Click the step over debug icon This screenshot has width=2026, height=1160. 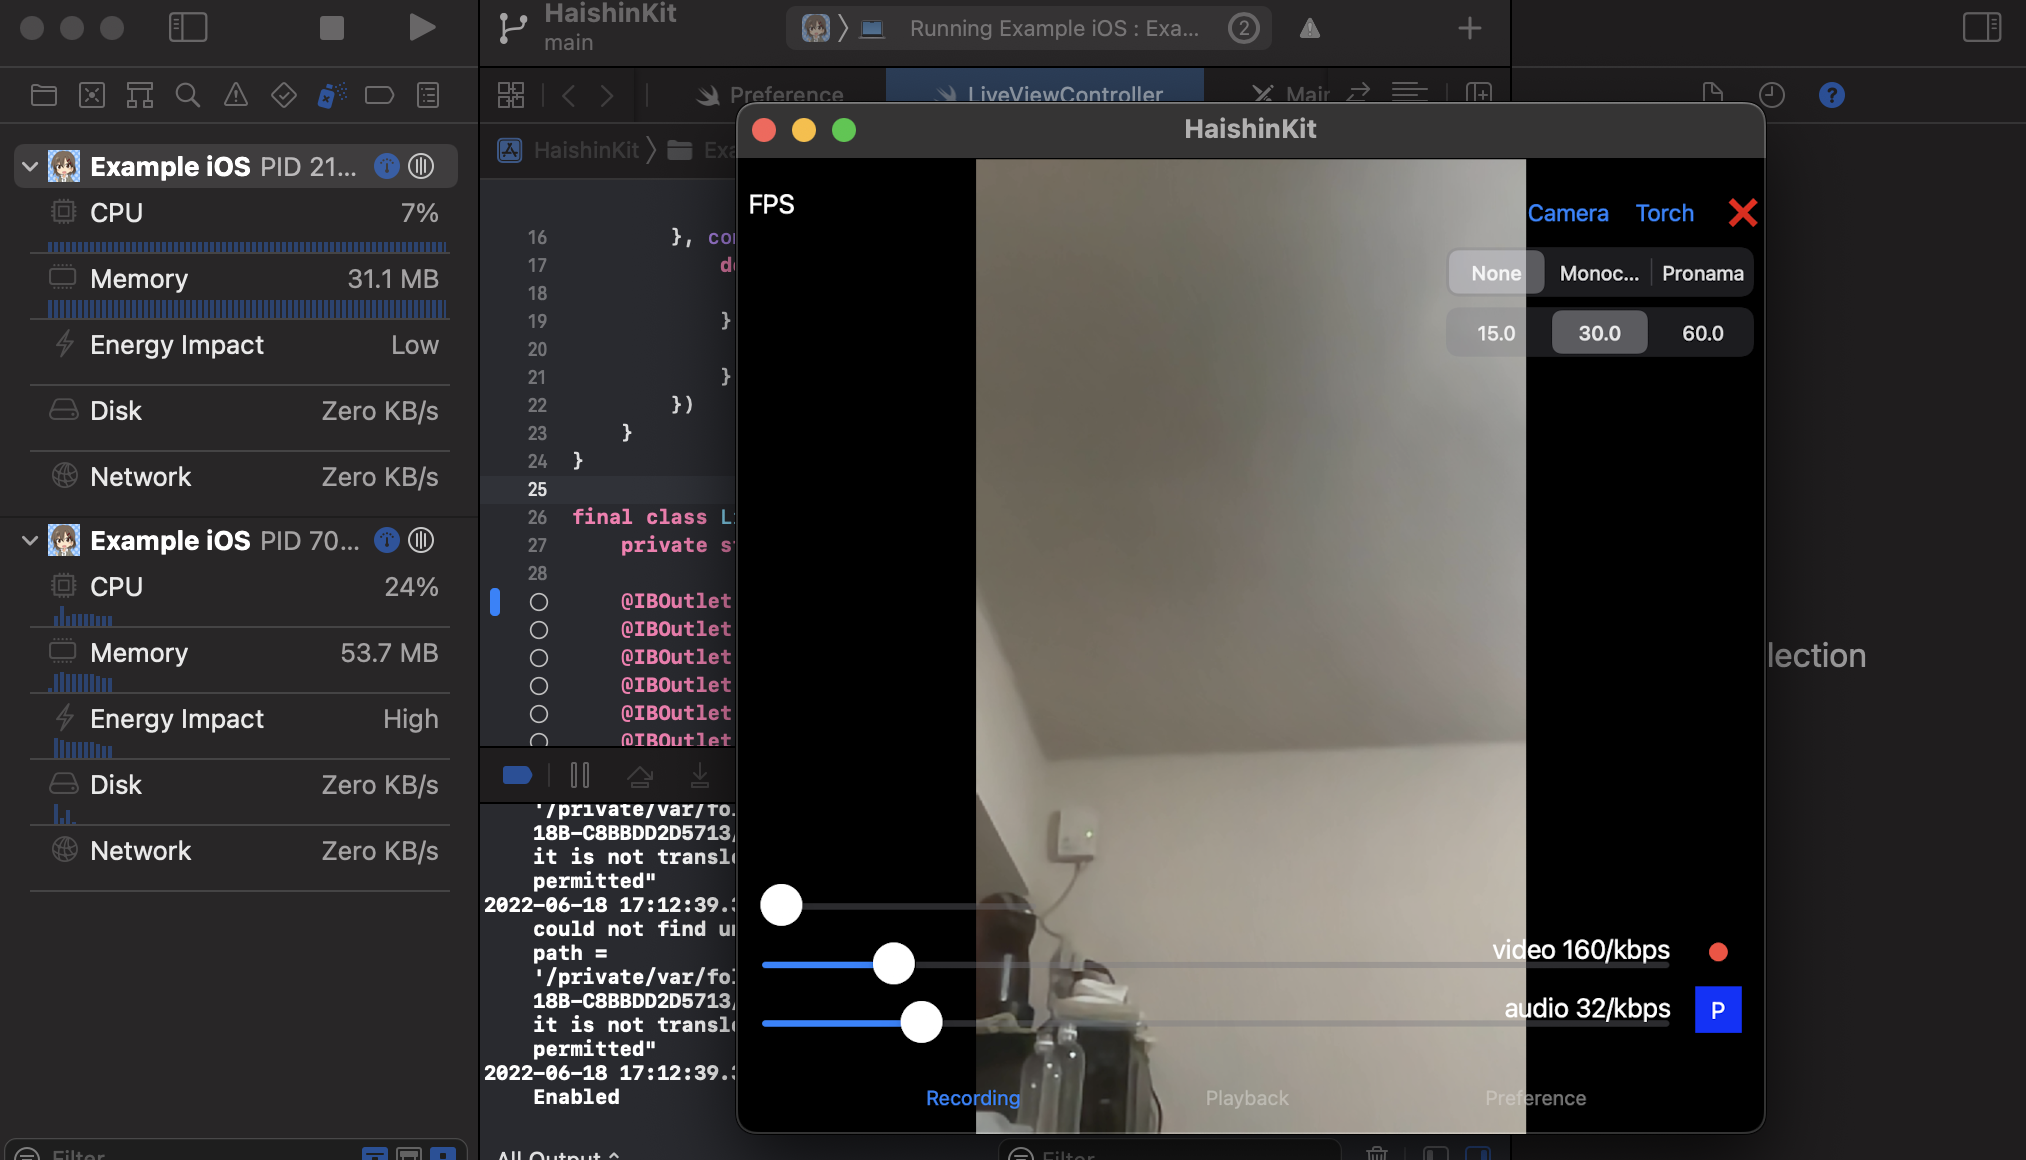640,775
